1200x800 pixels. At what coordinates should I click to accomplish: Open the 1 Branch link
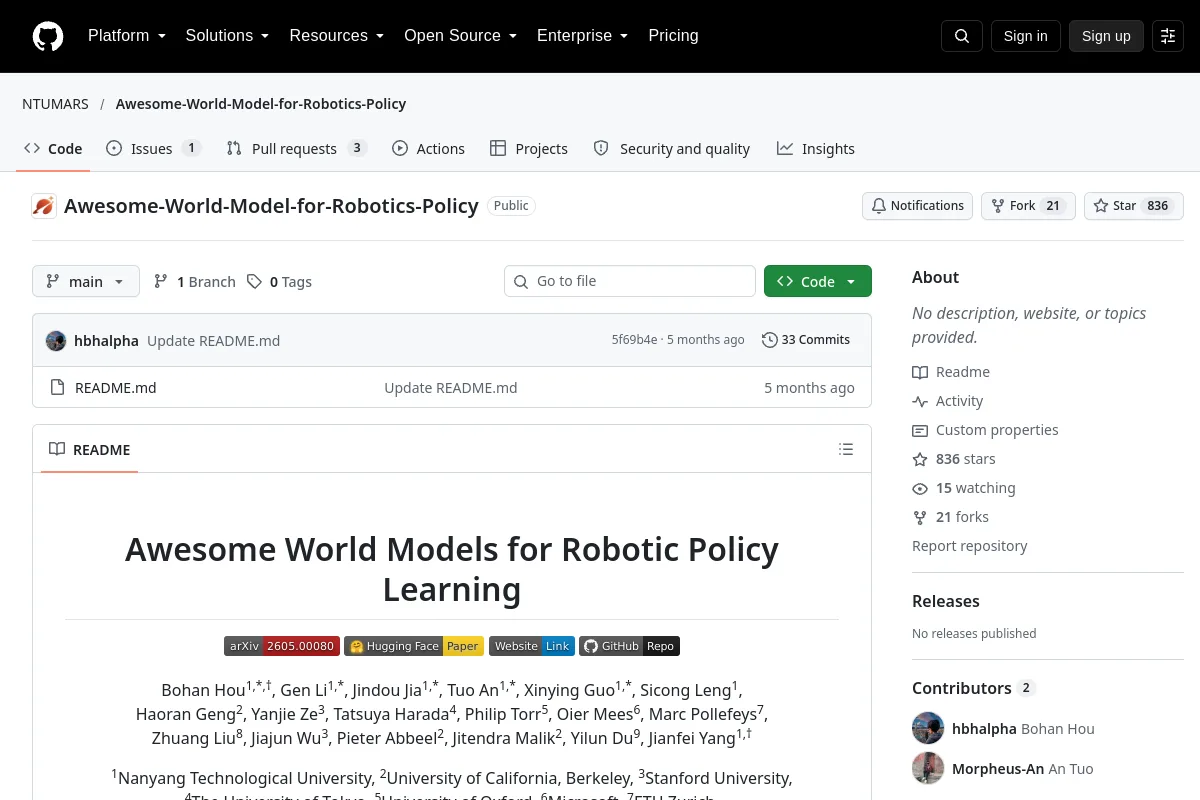click(194, 282)
